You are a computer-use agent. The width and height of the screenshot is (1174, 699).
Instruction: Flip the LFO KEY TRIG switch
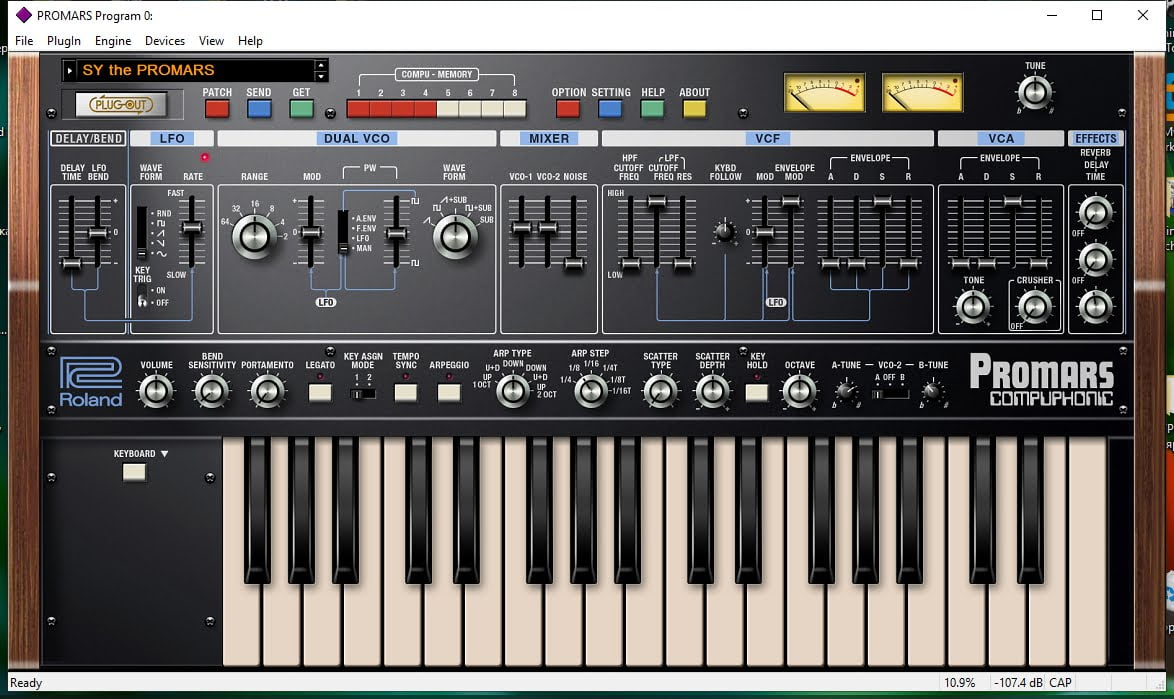tap(142, 296)
